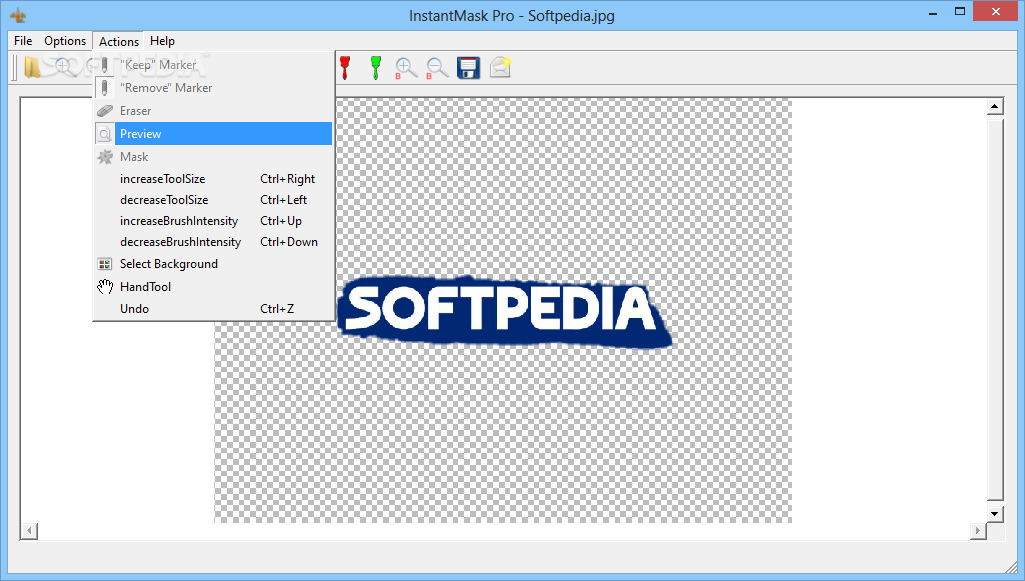The width and height of the screenshot is (1025, 581).
Task: Click the Remove Marker pencil icon
Action: tap(105, 88)
